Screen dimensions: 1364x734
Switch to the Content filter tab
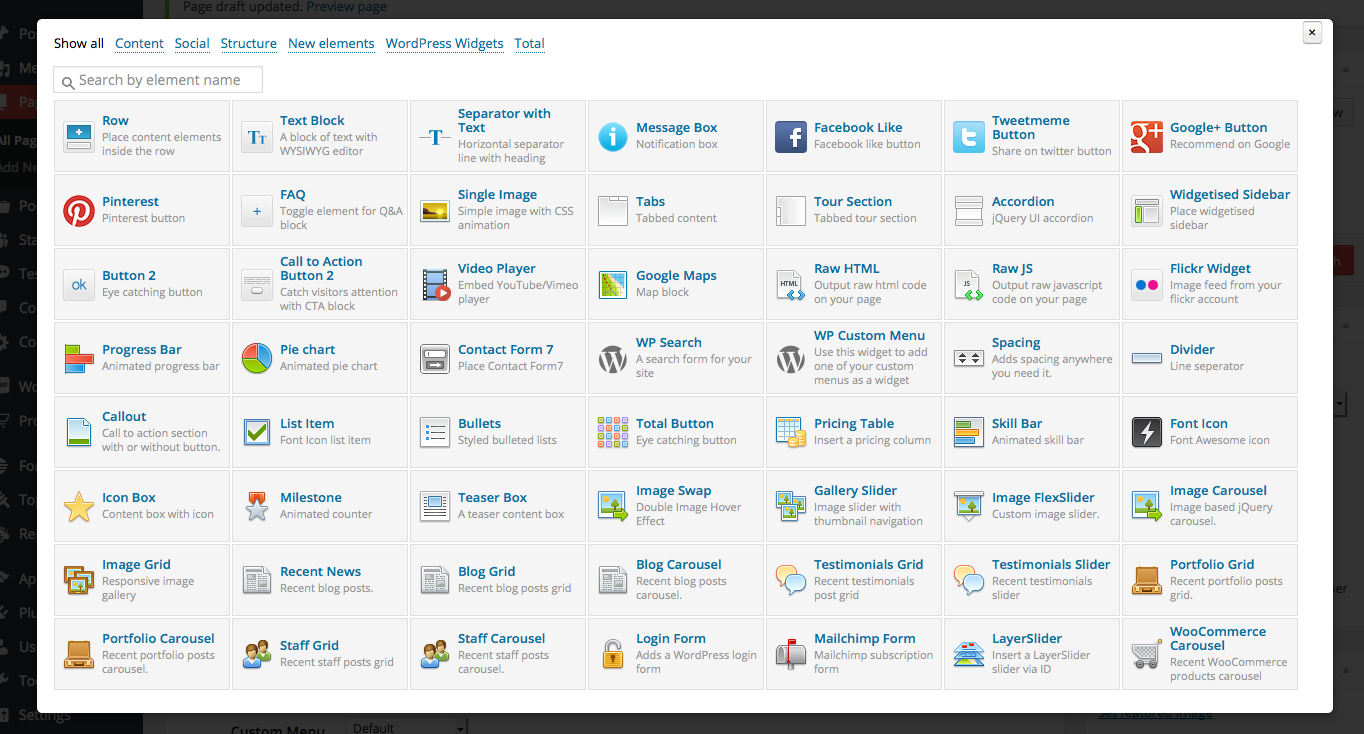coord(139,43)
